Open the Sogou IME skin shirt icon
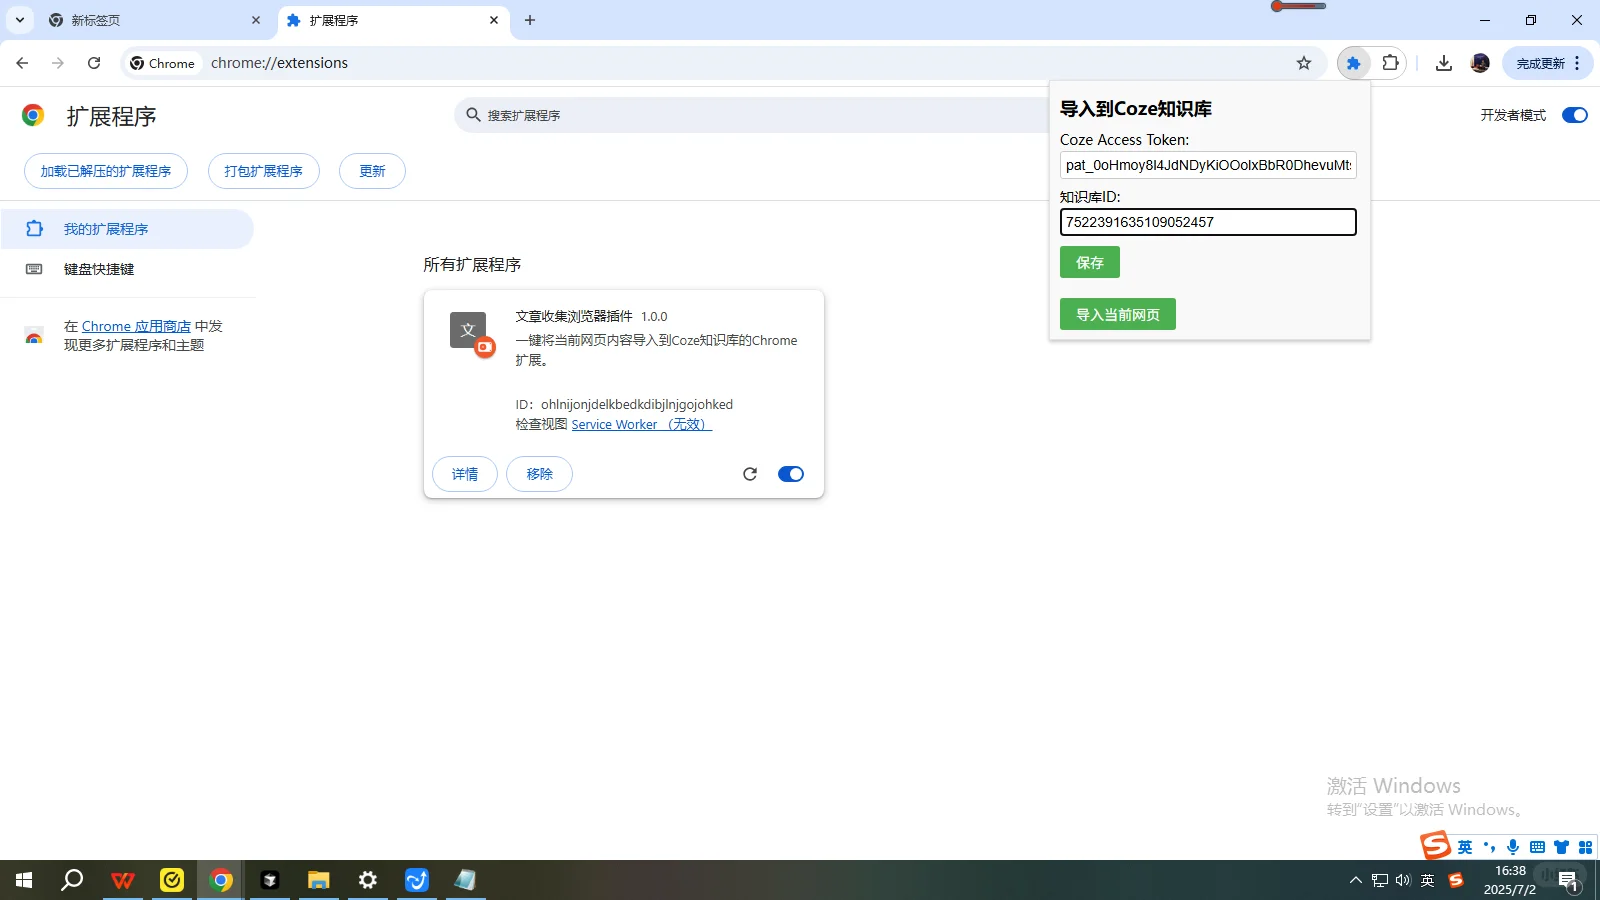 tap(1561, 847)
